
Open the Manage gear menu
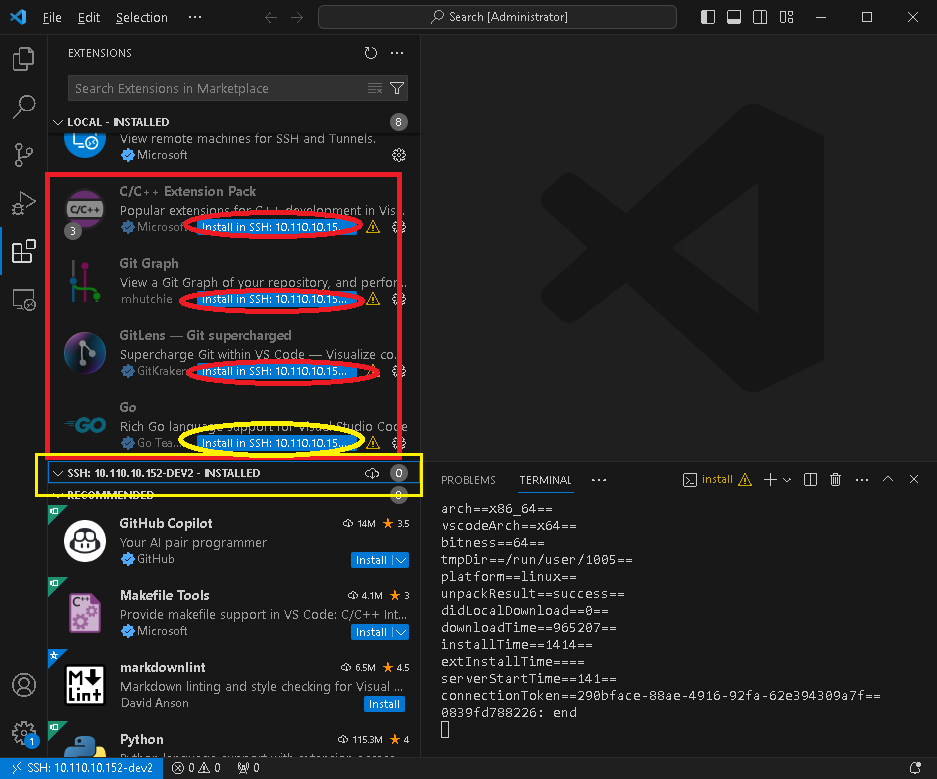pyautogui.click(x=24, y=733)
